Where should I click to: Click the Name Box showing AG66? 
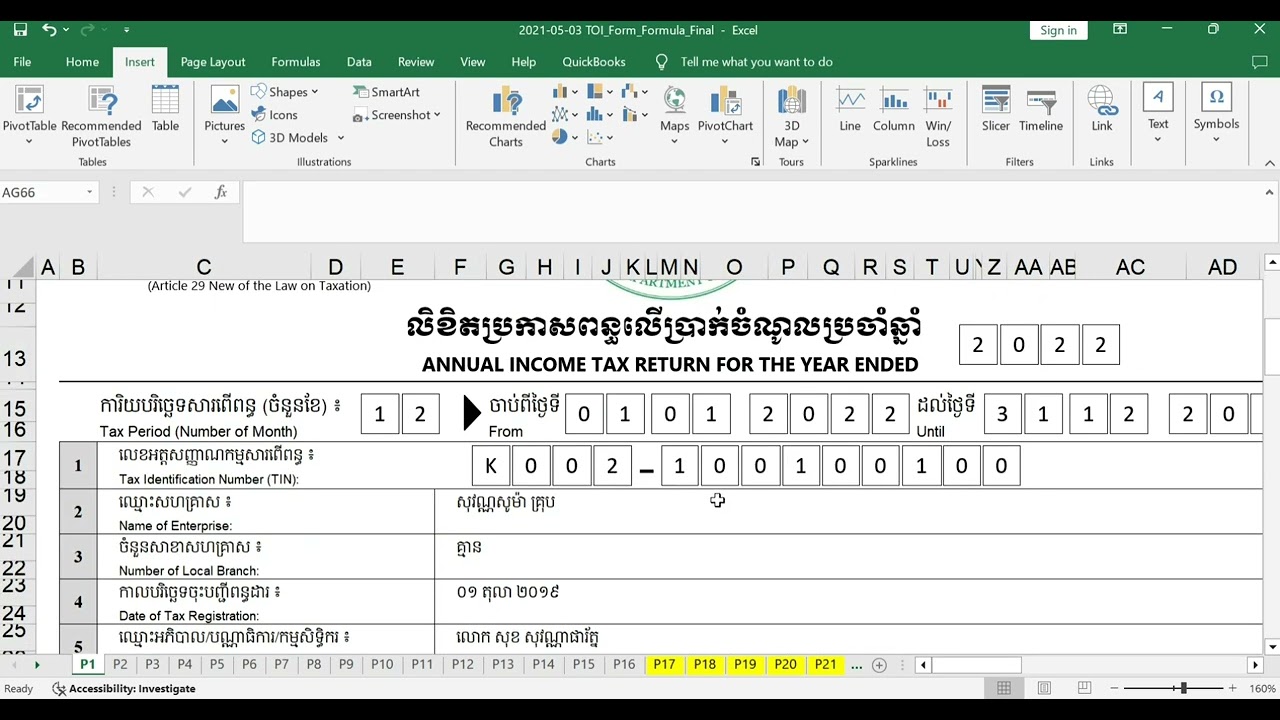coord(40,192)
